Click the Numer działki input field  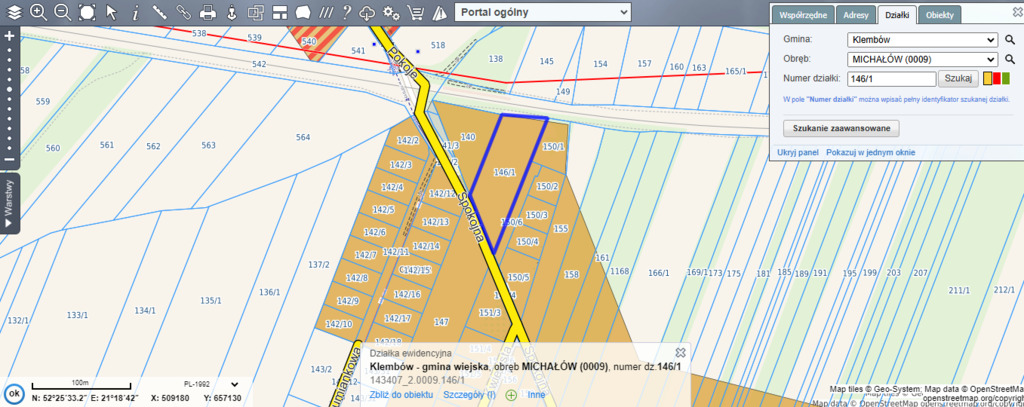[x=890, y=78]
